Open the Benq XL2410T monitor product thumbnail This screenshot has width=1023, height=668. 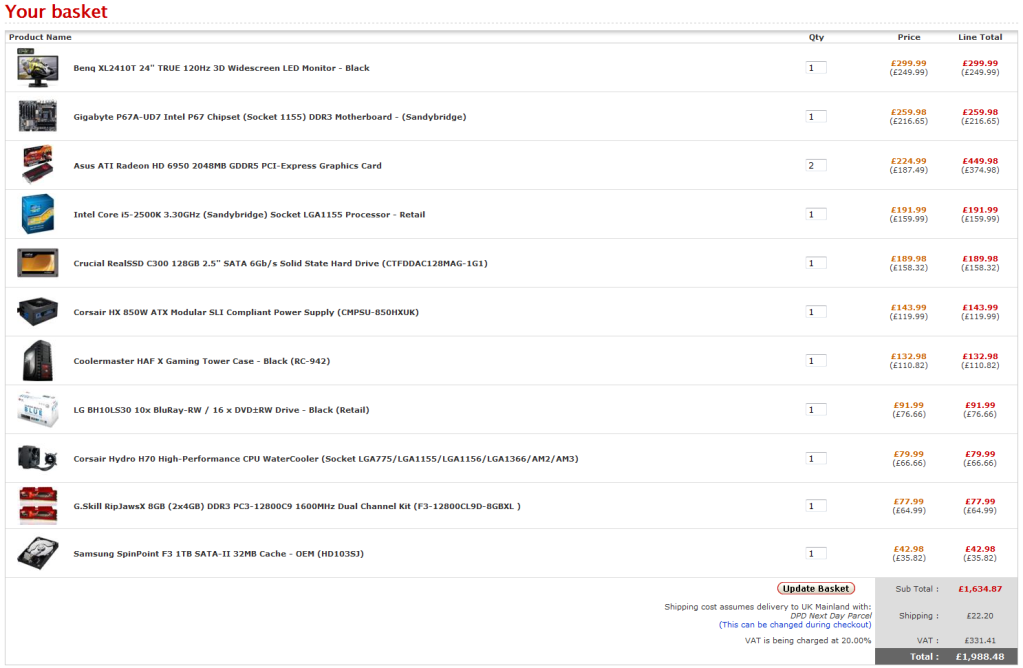click(x=38, y=68)
